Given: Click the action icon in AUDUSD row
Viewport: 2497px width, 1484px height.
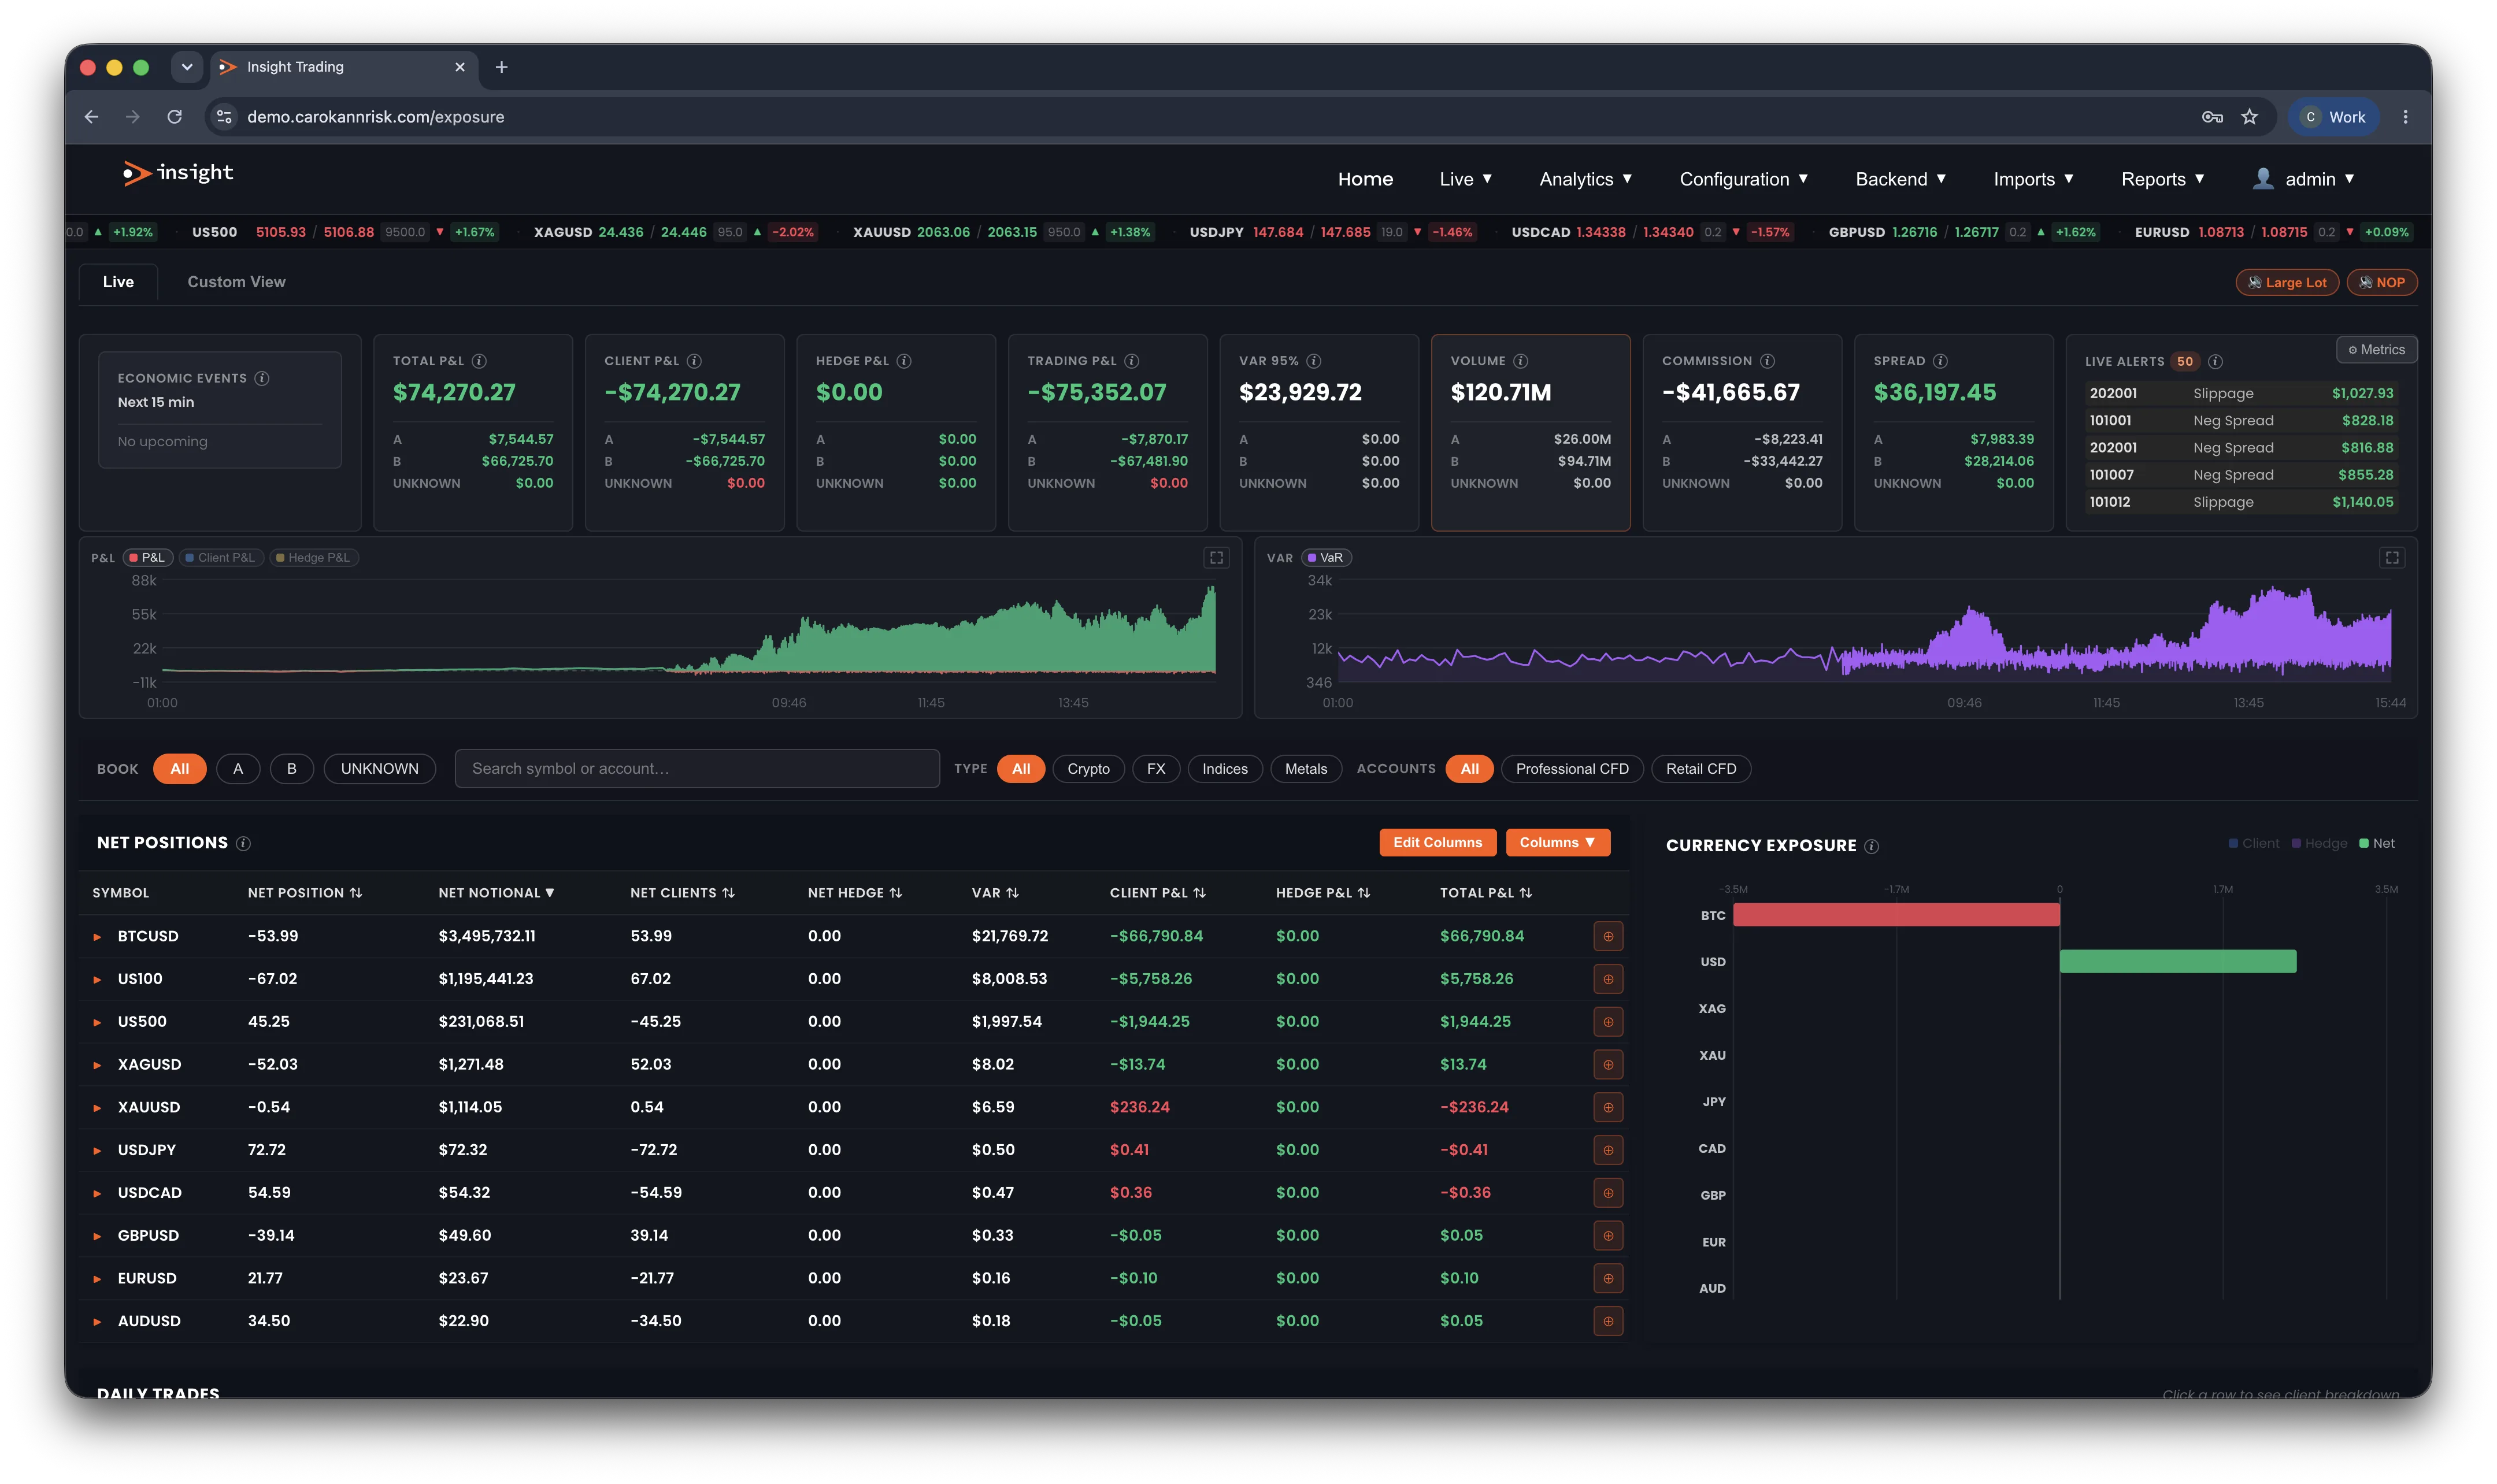Looking at the screenshot, I should coord(1608,1322).
